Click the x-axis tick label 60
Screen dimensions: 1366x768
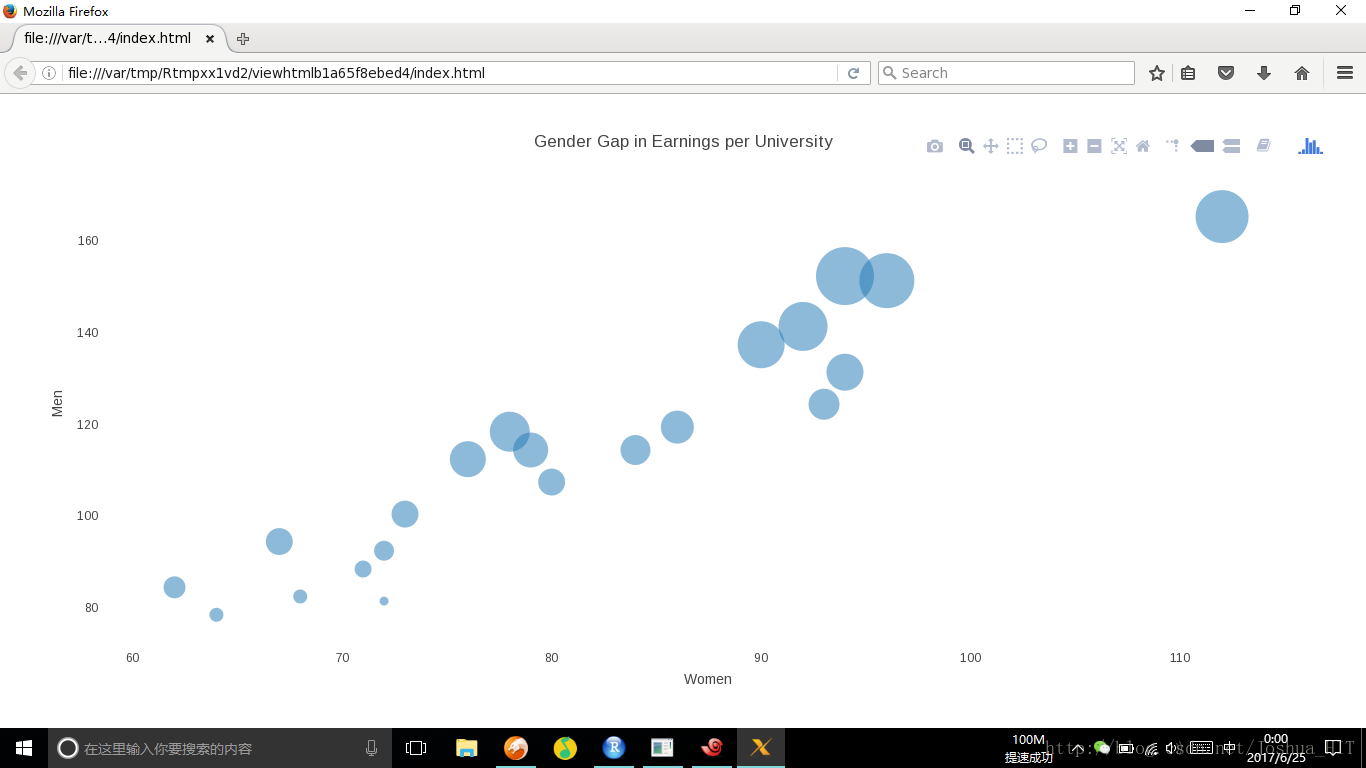click(x=132, y=658)
